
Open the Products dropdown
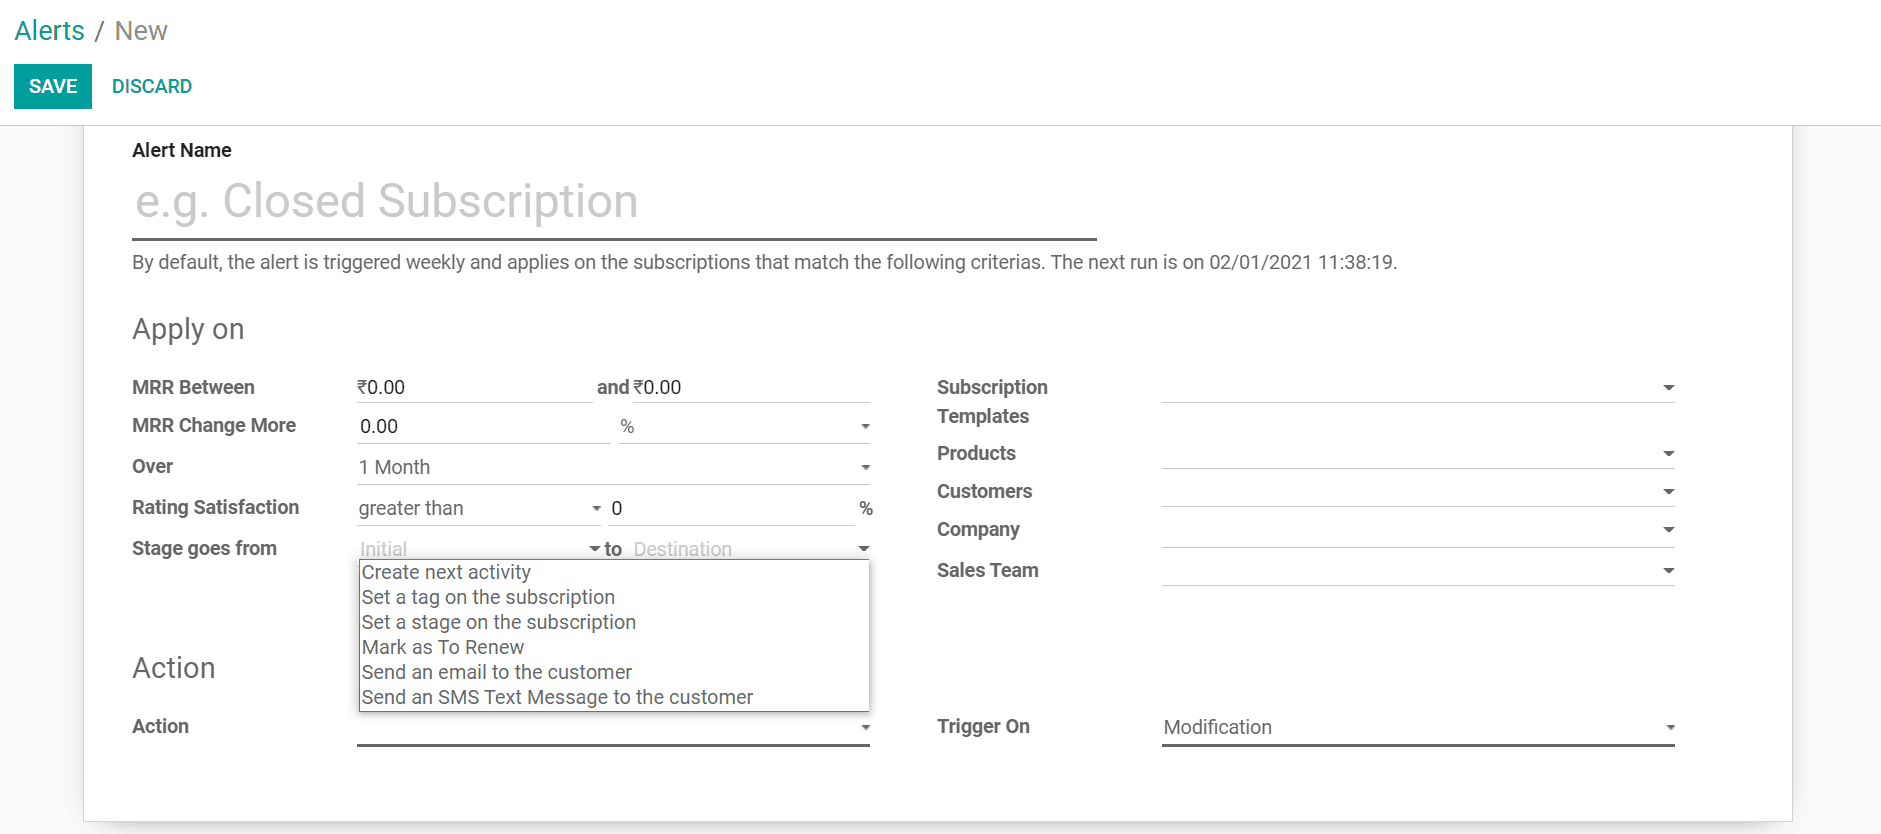click(x=1418, y=454)
